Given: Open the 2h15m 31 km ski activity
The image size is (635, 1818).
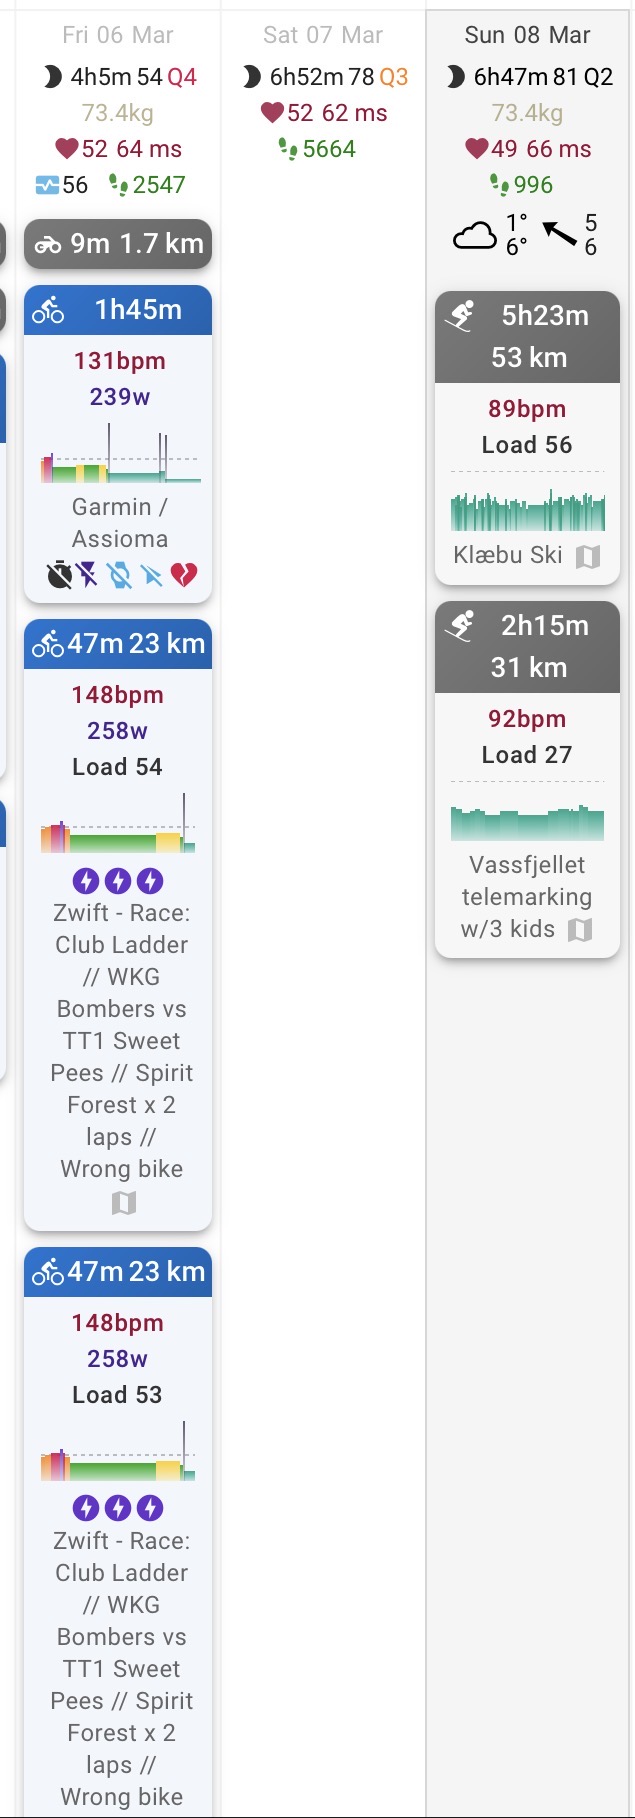Looking at the screenshot, I should [x=527, y=646].
